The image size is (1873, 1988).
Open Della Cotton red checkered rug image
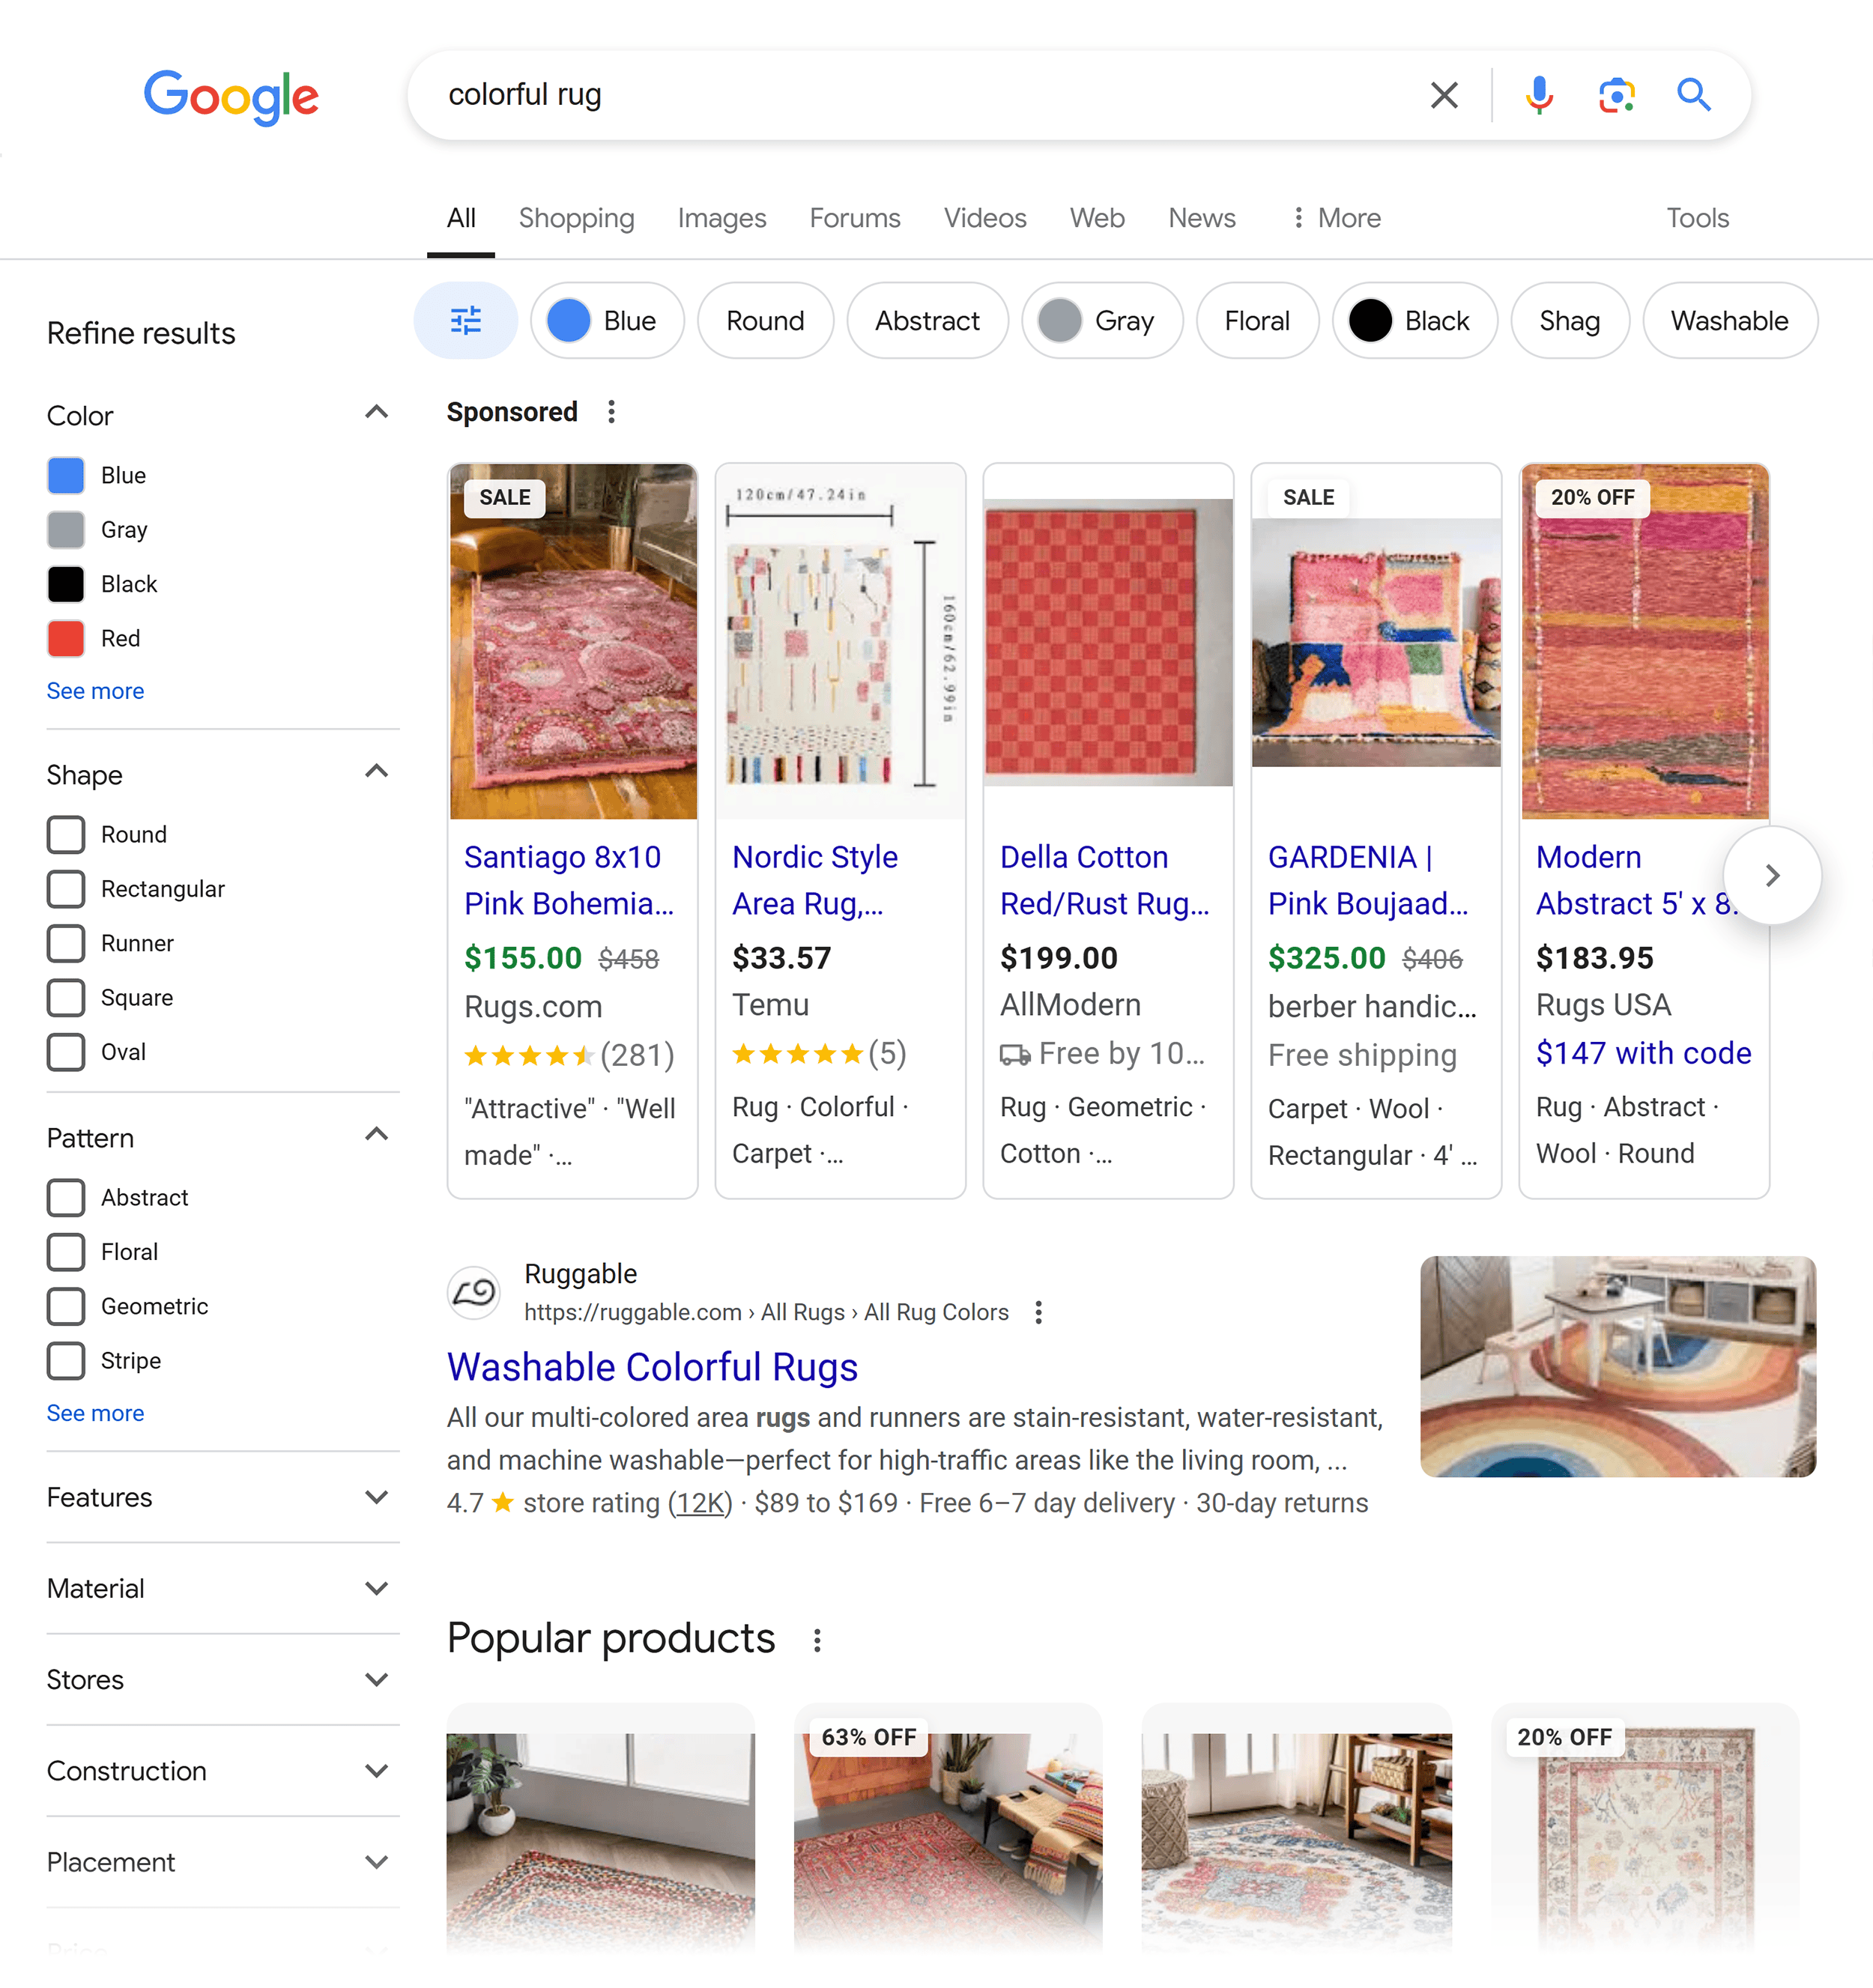[1108, 642]
